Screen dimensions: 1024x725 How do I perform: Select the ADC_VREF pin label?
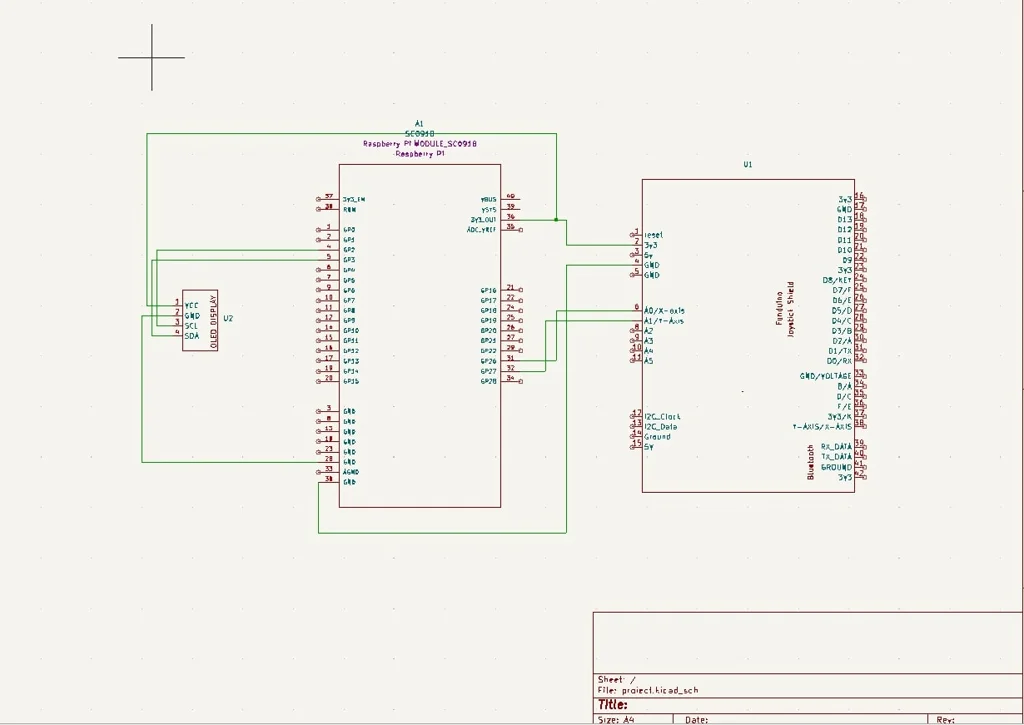point(481,230)
